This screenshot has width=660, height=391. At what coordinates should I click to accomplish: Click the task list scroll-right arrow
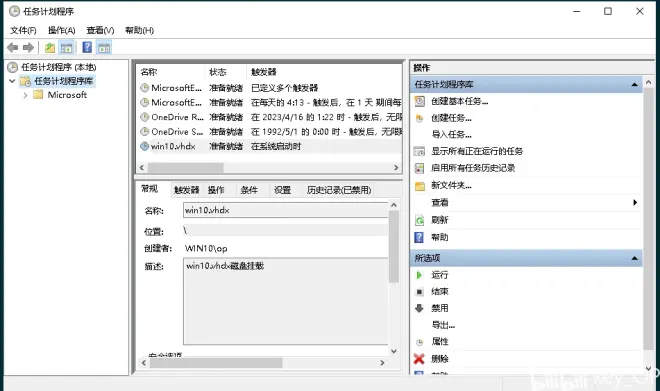click(x=396, y=168)
